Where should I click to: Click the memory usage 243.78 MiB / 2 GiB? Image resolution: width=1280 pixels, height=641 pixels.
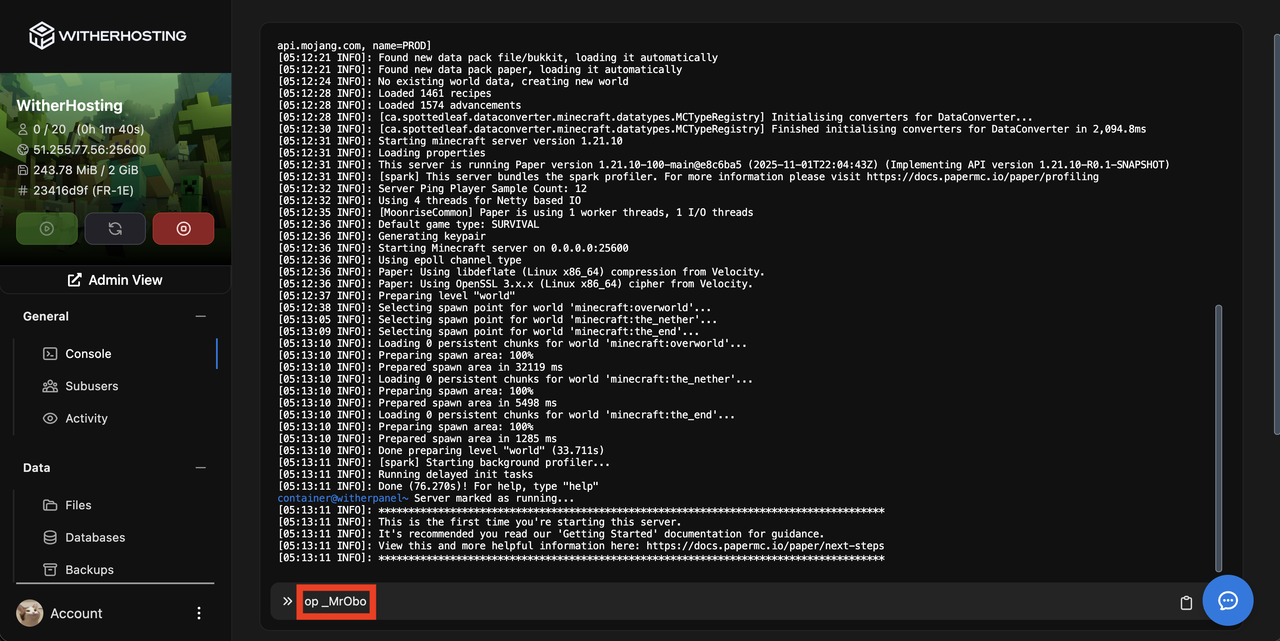click(x=85, y=170)
